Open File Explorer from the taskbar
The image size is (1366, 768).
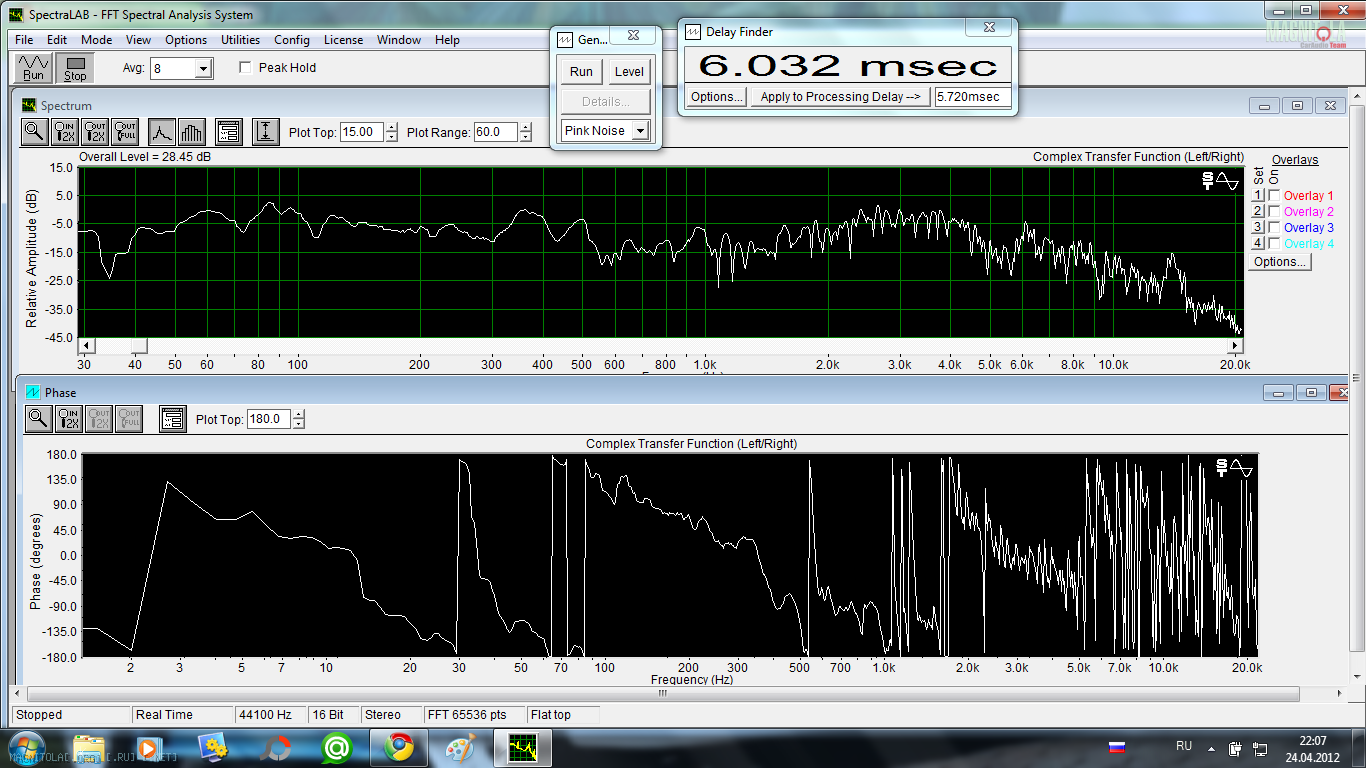click(89, 747)
